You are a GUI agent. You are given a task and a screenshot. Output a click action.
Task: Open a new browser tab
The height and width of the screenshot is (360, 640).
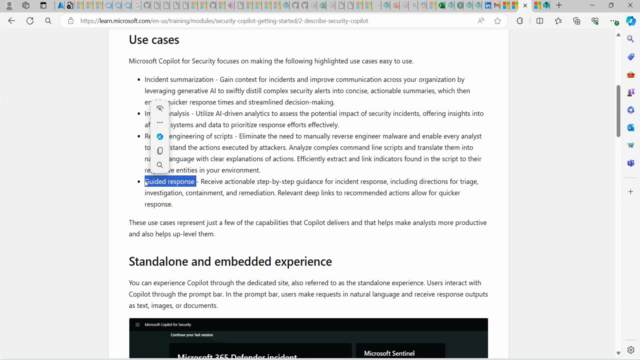tap(559, 5)
